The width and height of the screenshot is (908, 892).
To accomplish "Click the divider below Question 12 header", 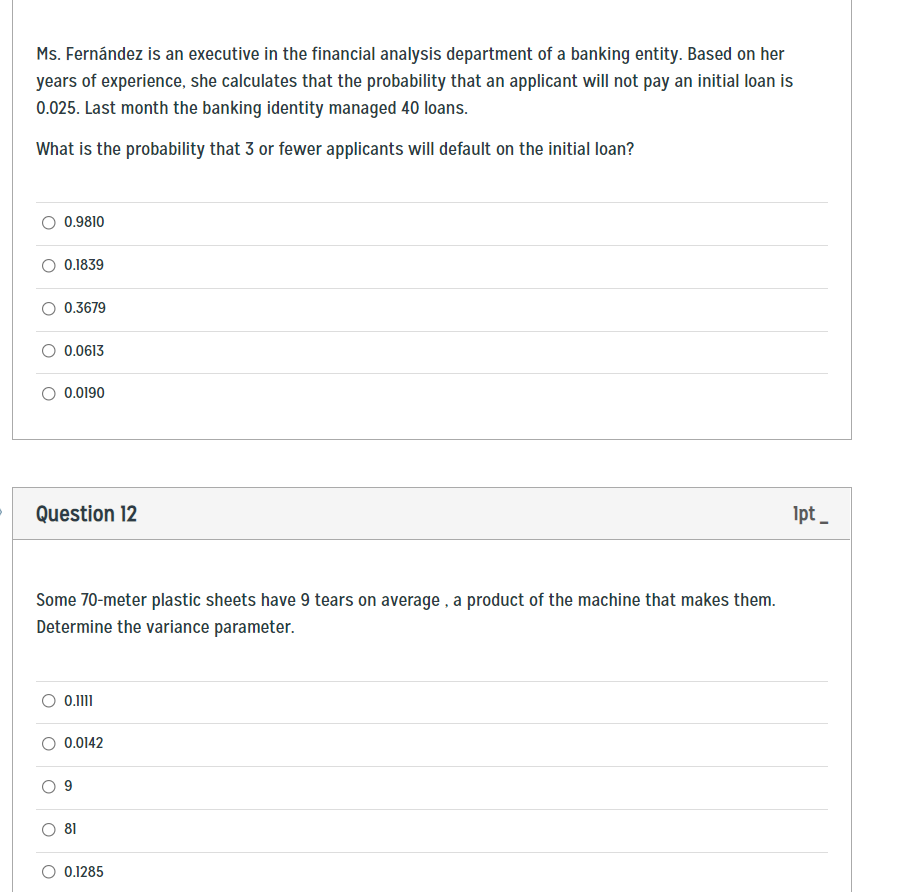I will click(x=430, y=540).
